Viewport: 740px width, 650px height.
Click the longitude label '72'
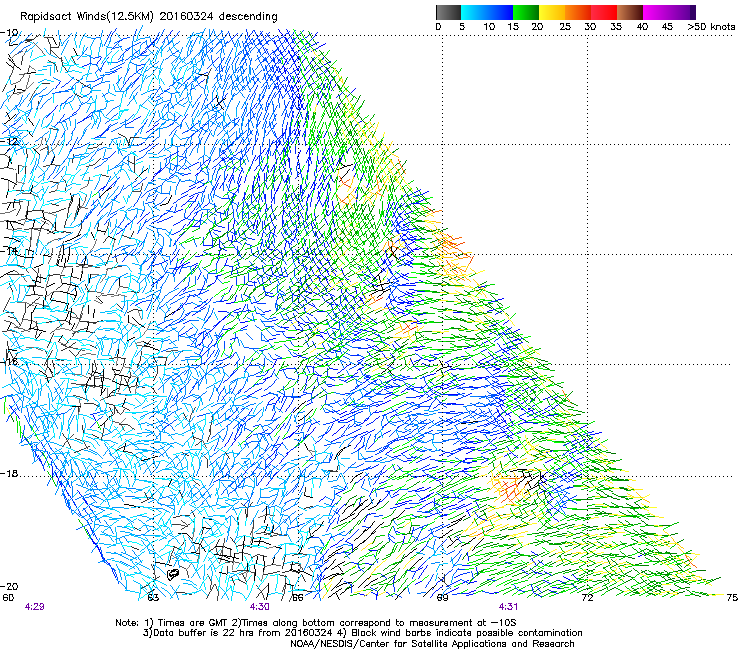click(x=587, y=598)
